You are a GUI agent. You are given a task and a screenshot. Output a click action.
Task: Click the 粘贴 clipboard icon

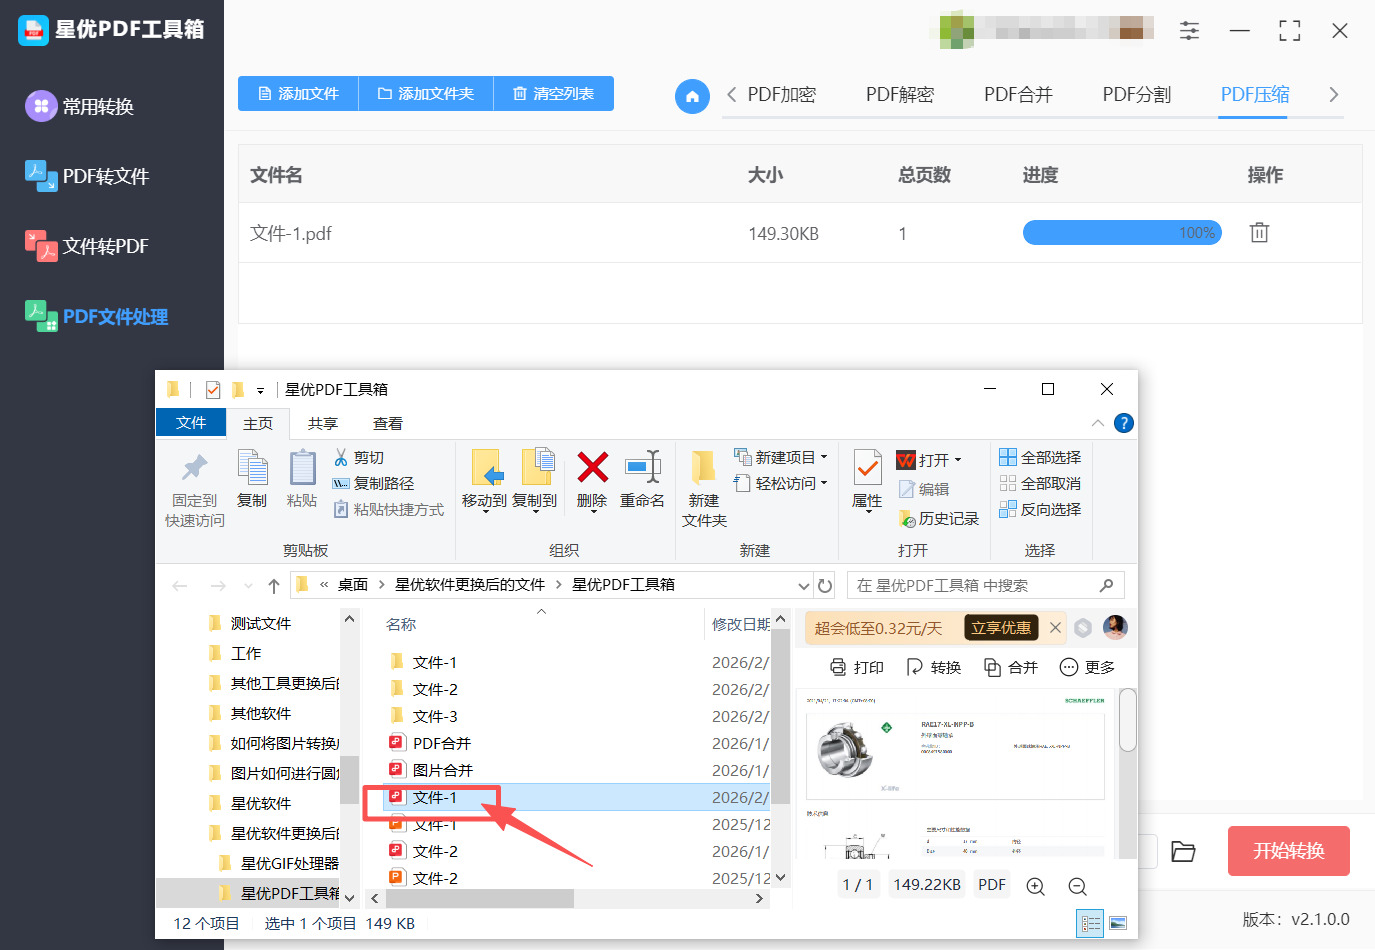(x=302, y=468)
